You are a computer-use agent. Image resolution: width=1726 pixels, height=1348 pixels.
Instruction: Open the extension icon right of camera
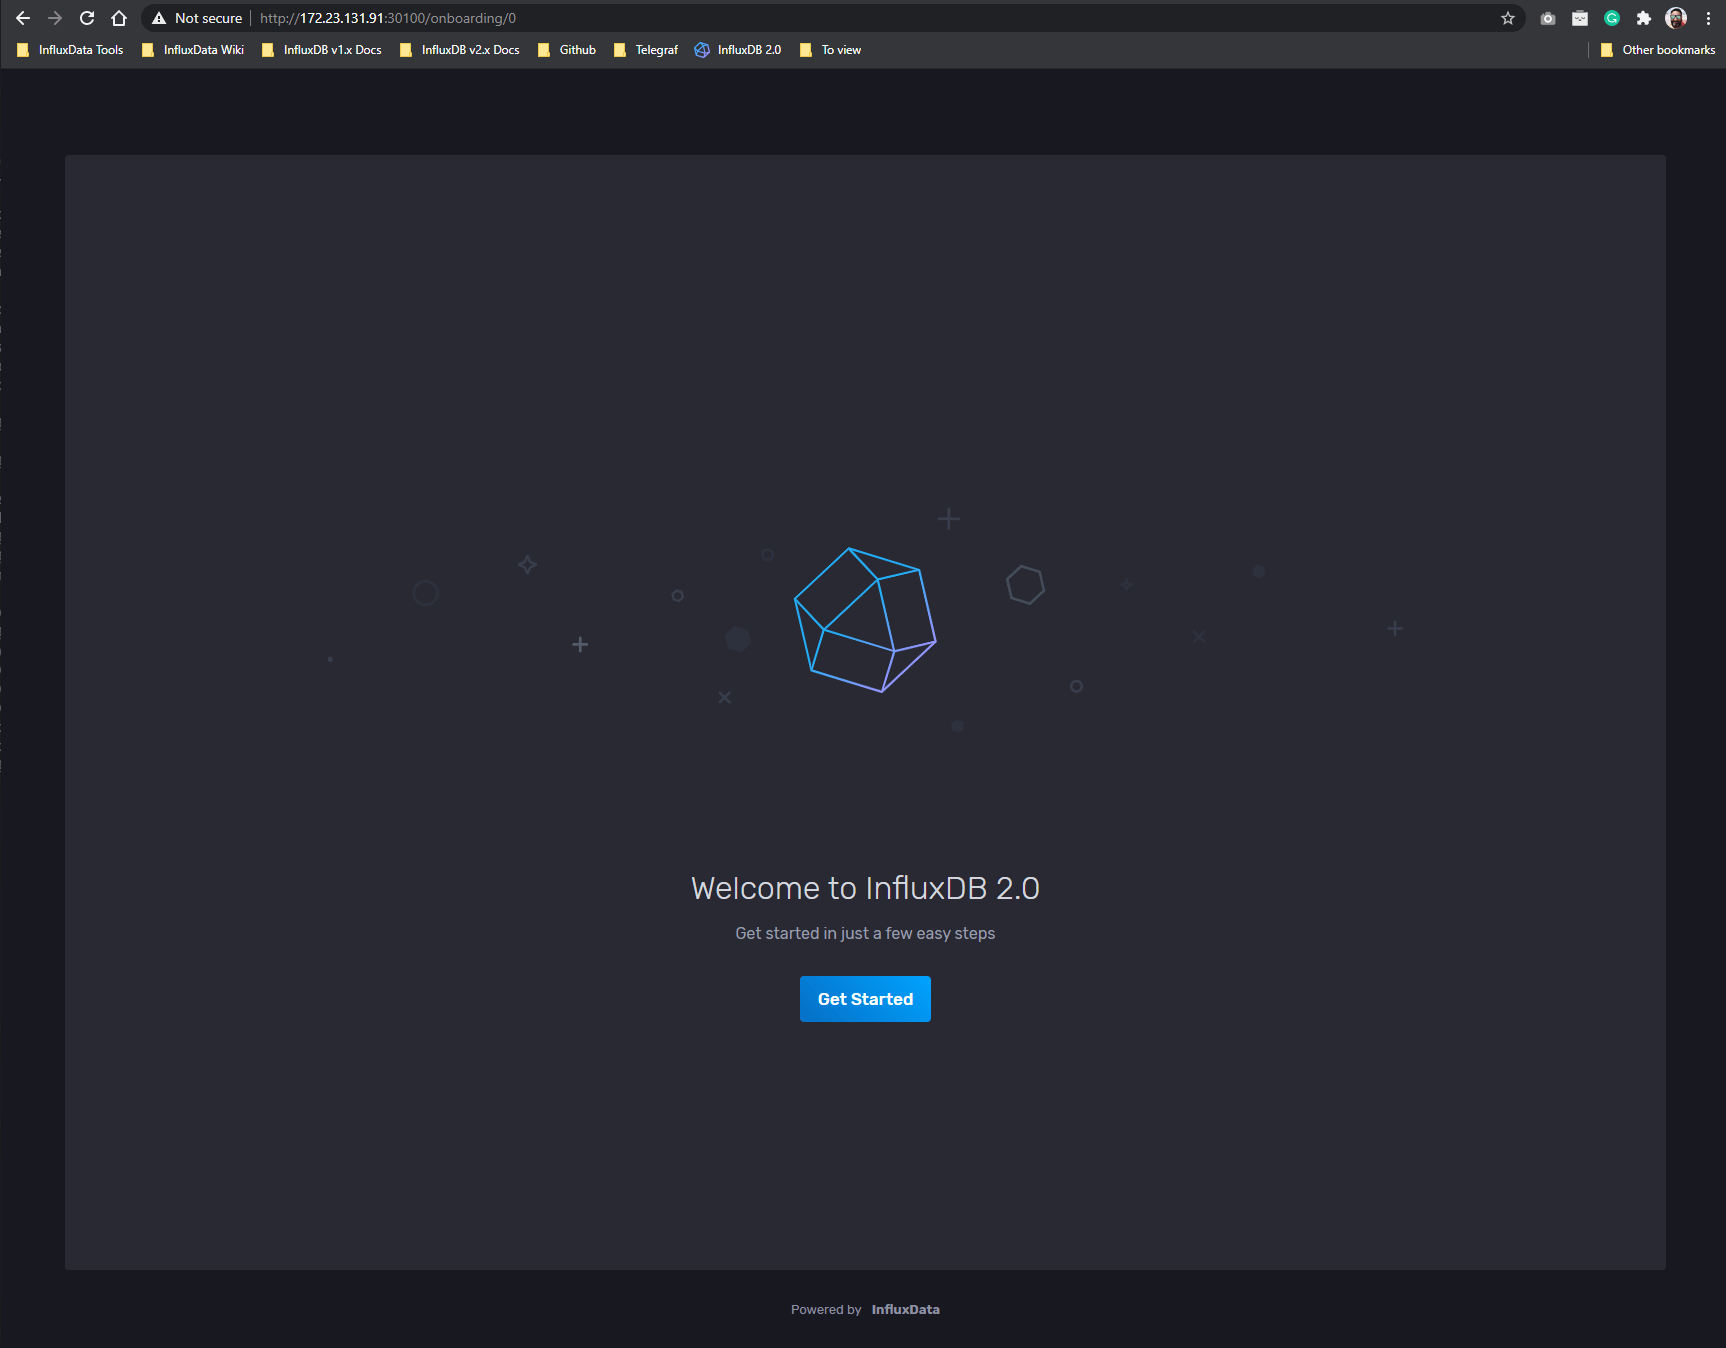click(x=1580, y=18)
